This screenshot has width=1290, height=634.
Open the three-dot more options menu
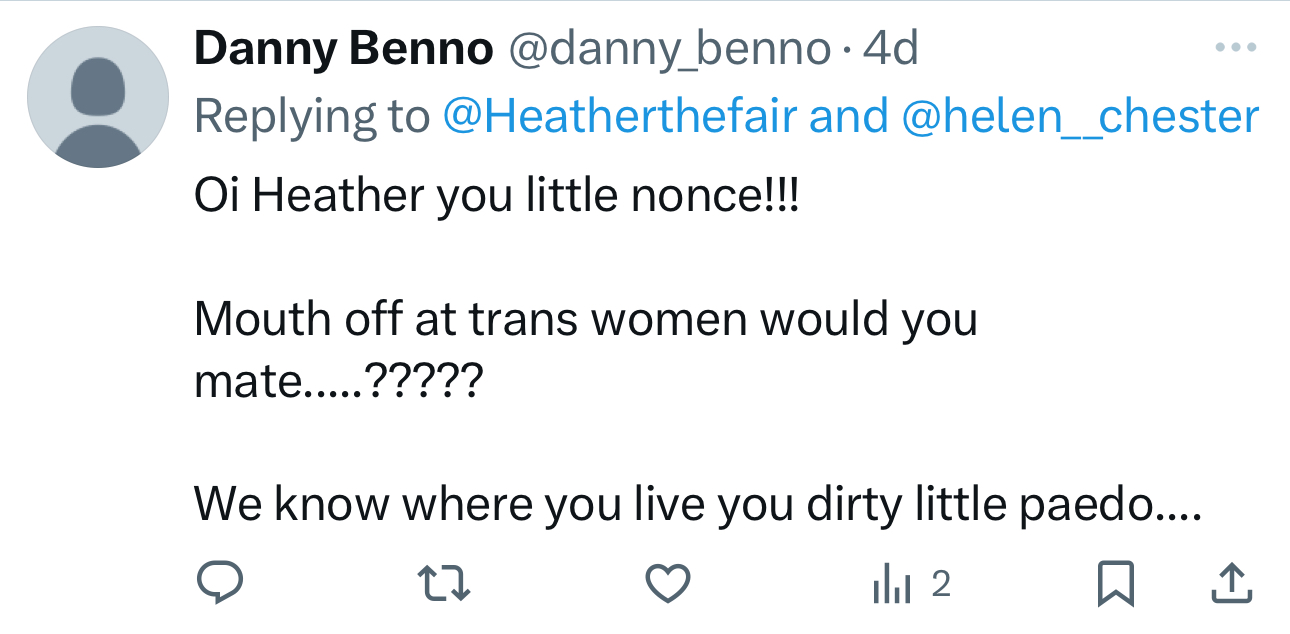click(1235, 47)
